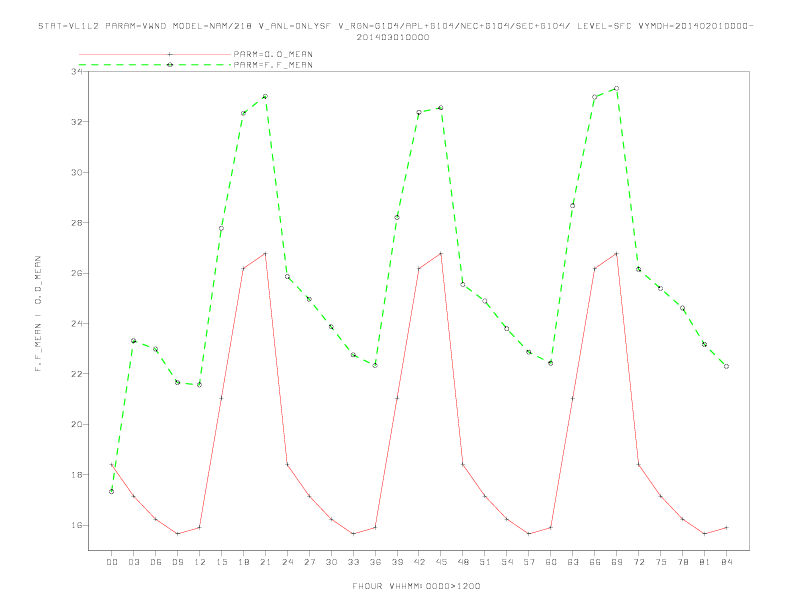Click x-axis tick label 75

[x=661, y=562]
